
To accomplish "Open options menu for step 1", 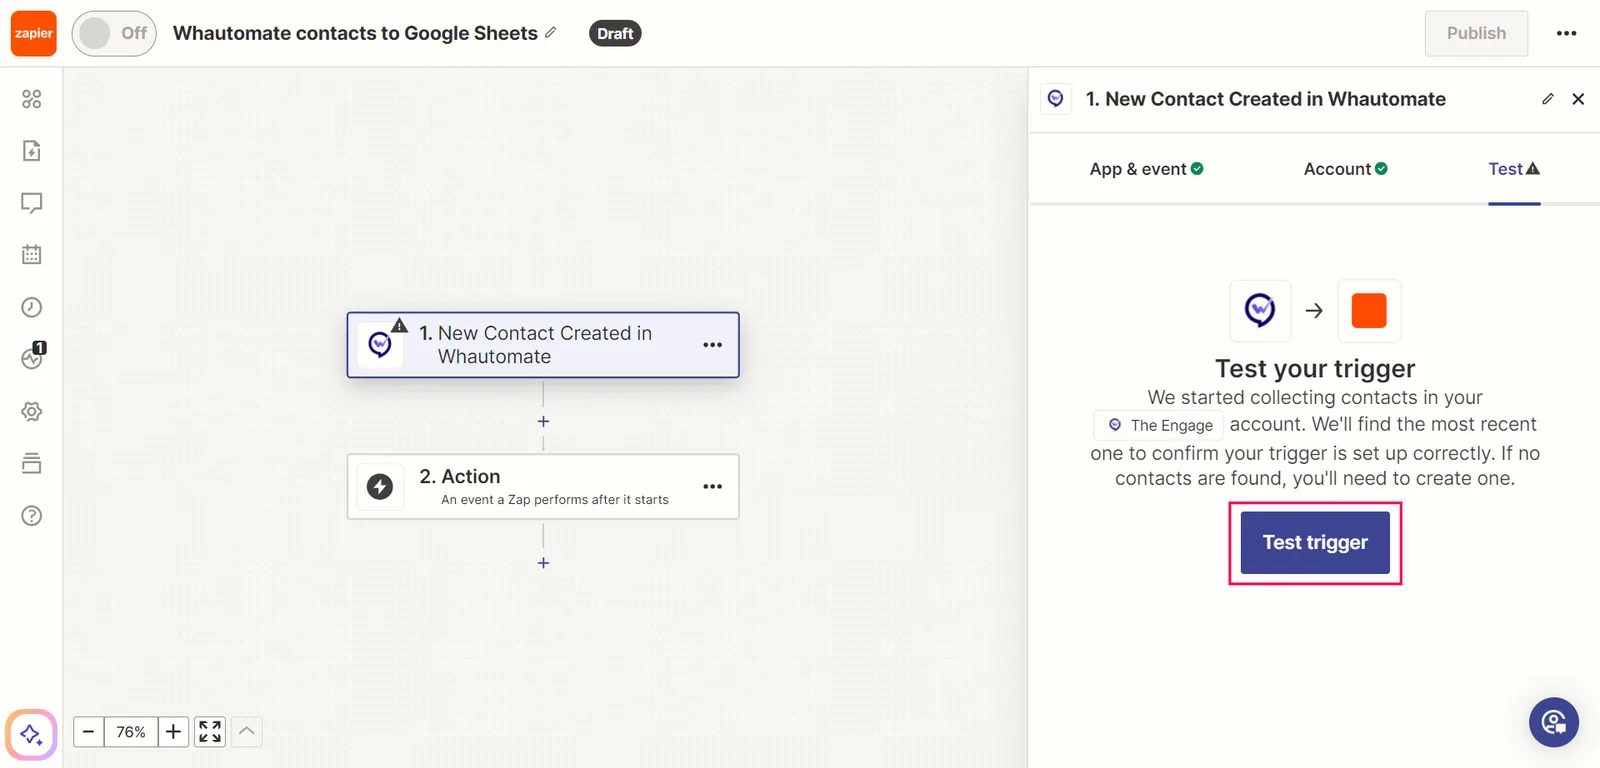I will [712, 345].
